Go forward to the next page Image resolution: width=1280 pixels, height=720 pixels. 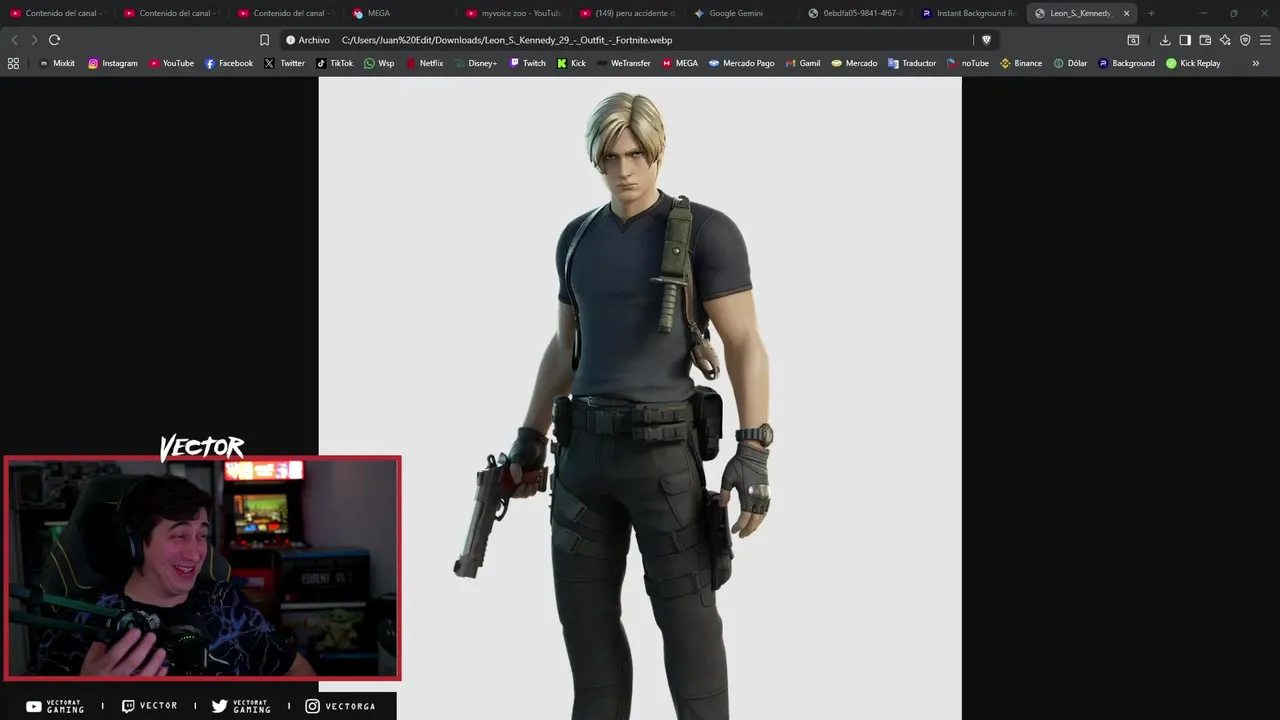point(34,40)
